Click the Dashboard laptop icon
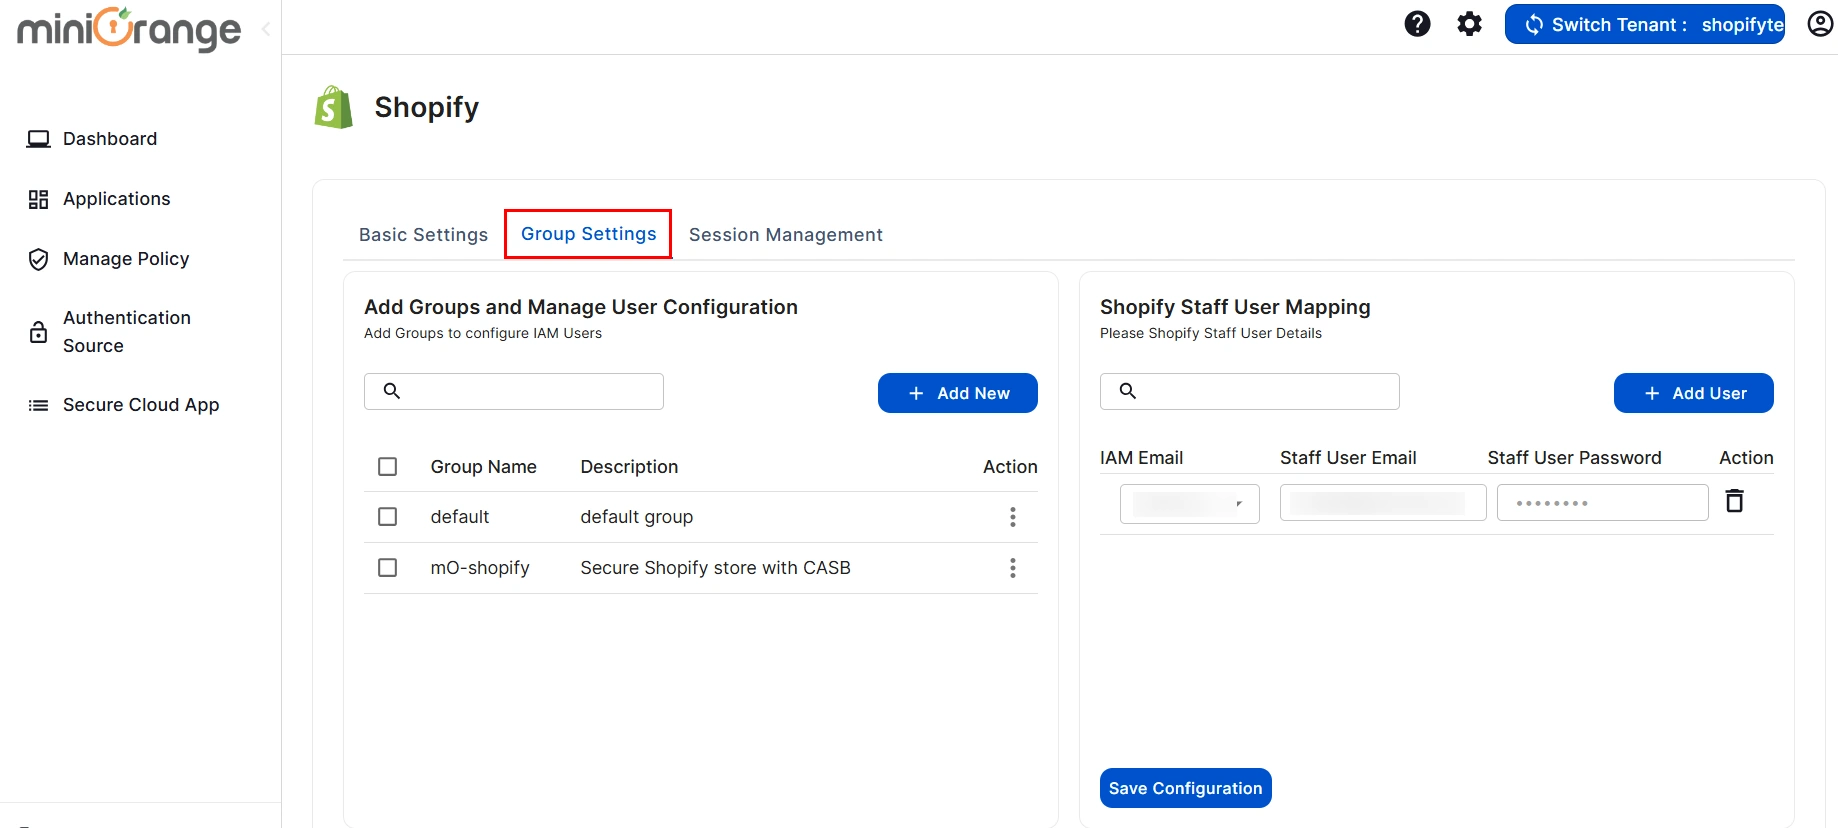 (38, 139)
